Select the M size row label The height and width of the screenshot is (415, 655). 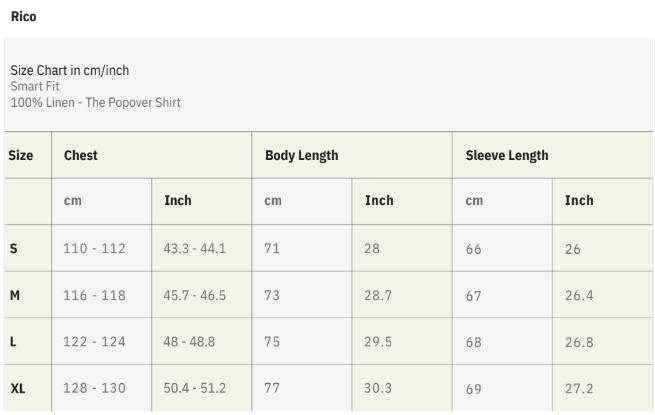(15, 295)
